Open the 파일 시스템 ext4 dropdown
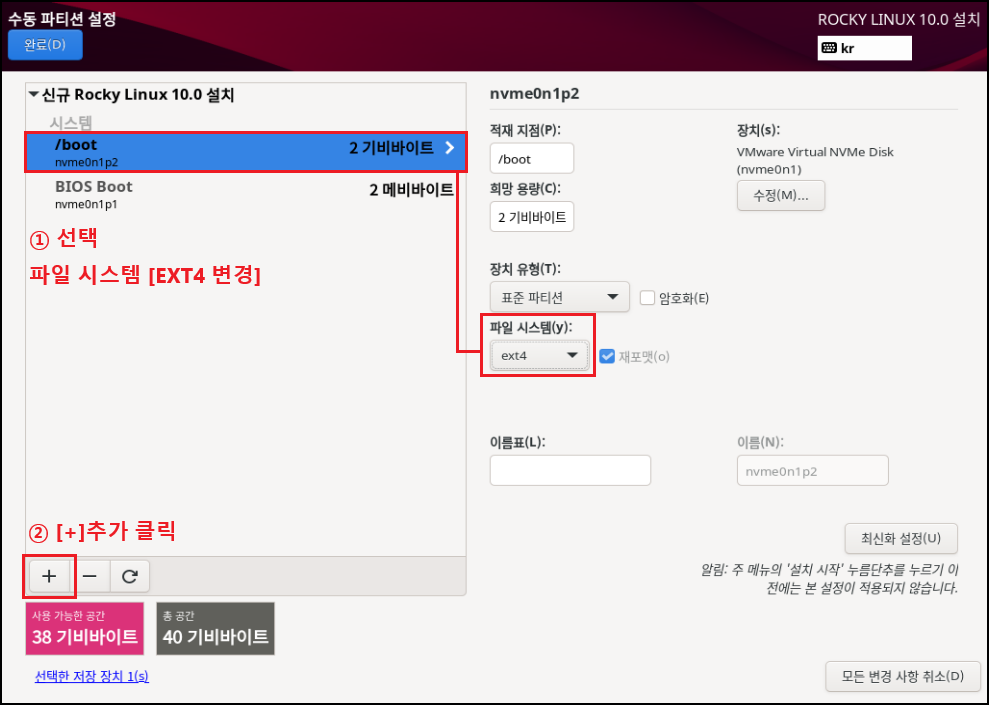Viewport: 989px width, 705px height. (x=539, y=356)
